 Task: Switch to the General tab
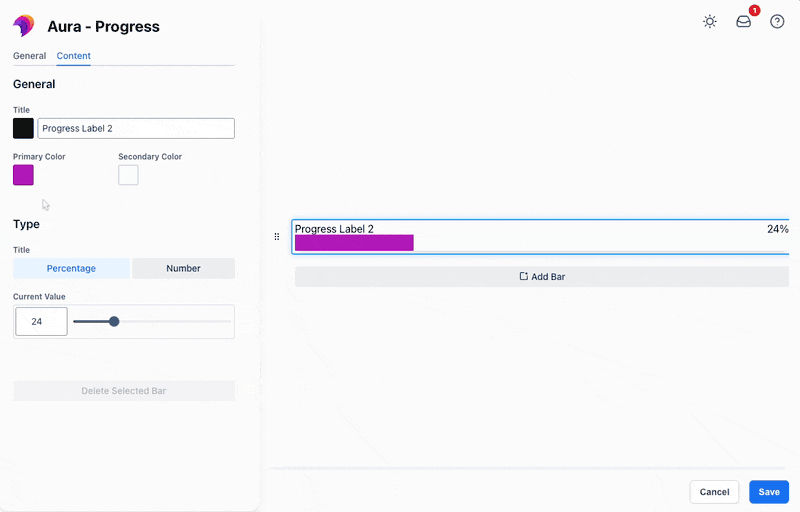point(30,56)
